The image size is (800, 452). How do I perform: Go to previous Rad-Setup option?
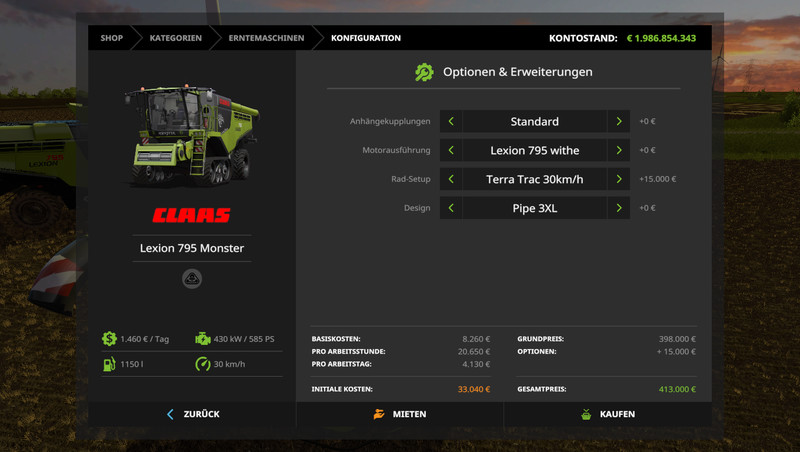[451, 180]
